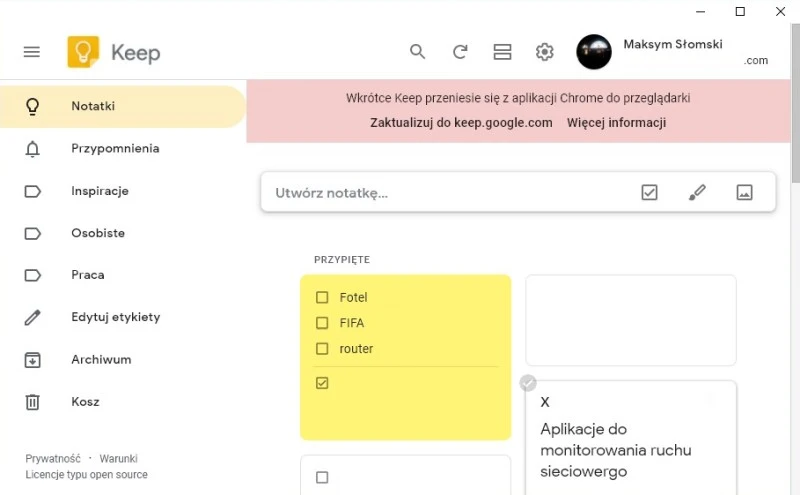Open the Notatki section
Image resolution: width=800 pixels, height=495 pixels.
(x=122, y=106)
